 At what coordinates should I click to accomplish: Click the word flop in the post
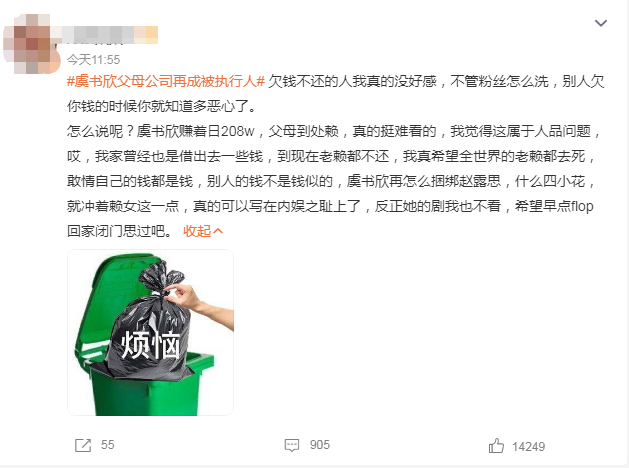point(582,206)
